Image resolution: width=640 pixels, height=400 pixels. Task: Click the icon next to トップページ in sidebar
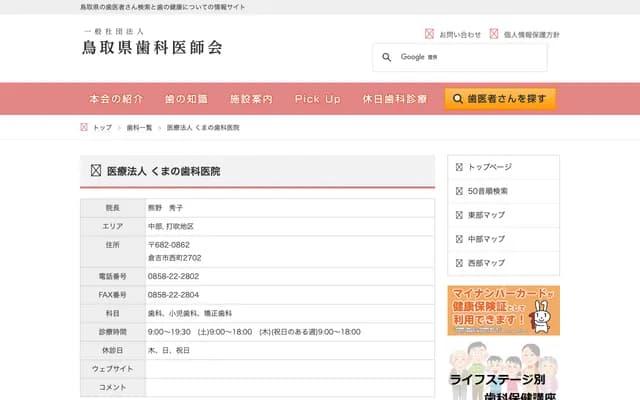(459, 167)
